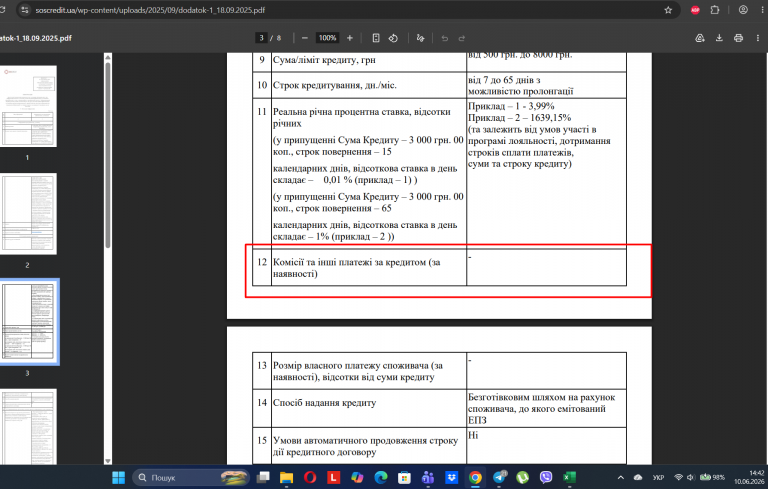768x489 pixels.
Task: Click text 'Комісії та інші платежі за кредитом'
Action: [350, 262]
